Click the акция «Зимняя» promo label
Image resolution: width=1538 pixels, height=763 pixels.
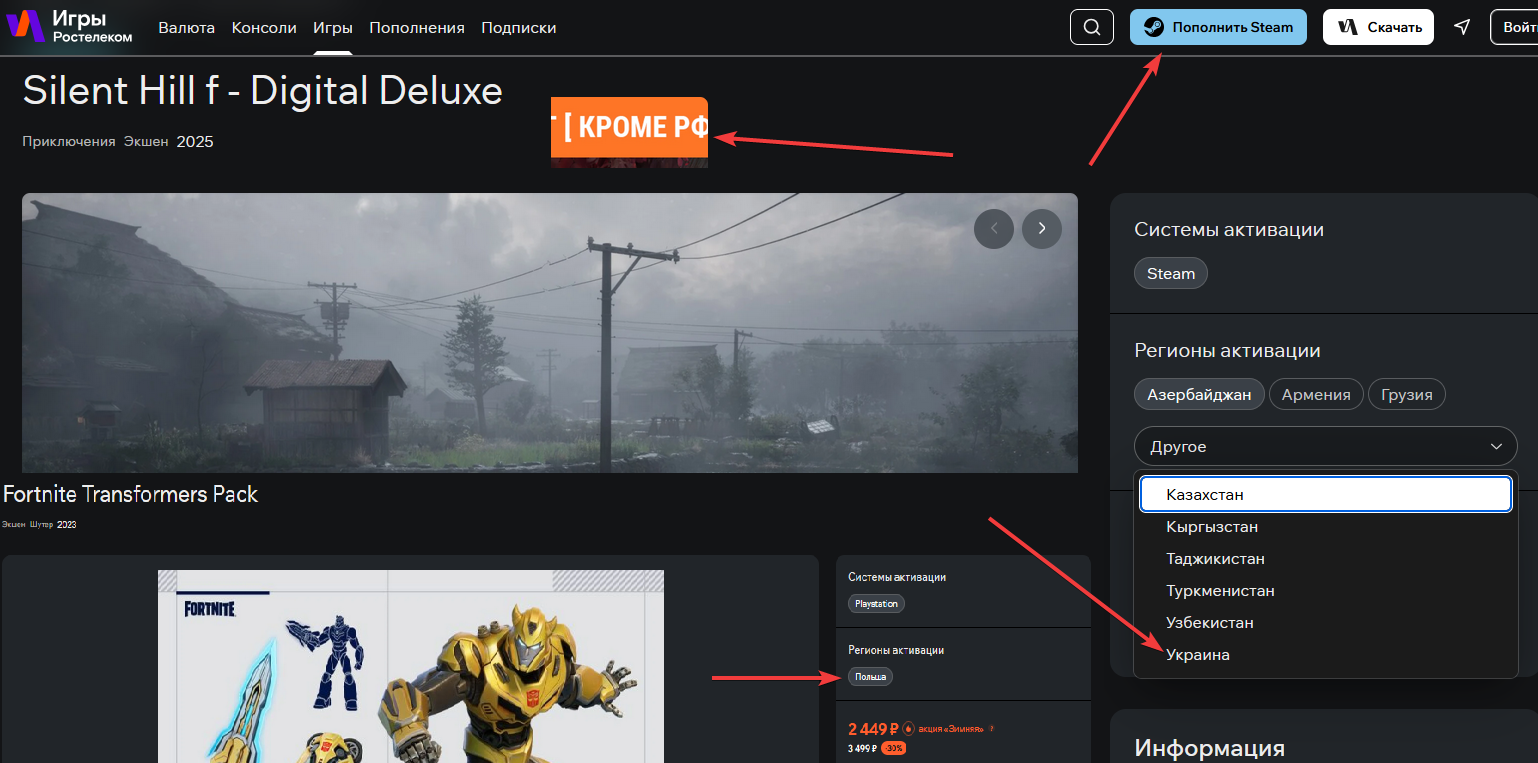click(949, 728)
